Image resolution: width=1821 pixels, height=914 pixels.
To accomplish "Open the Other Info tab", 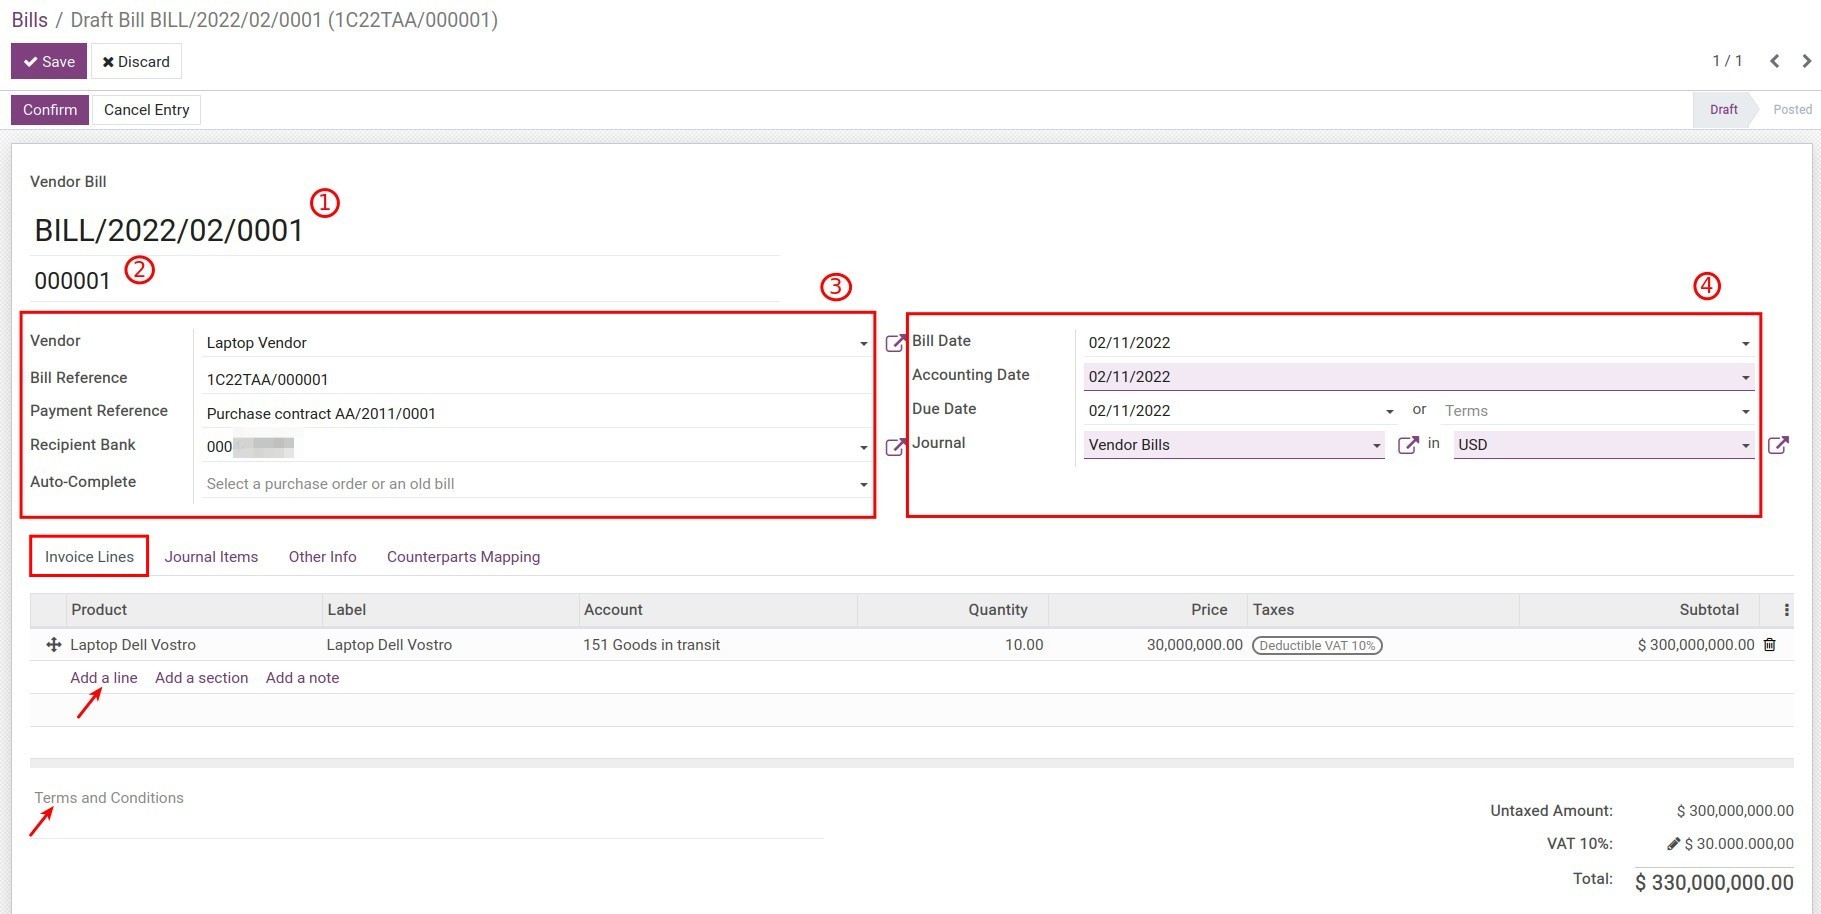I will click(x=322, y=557).
